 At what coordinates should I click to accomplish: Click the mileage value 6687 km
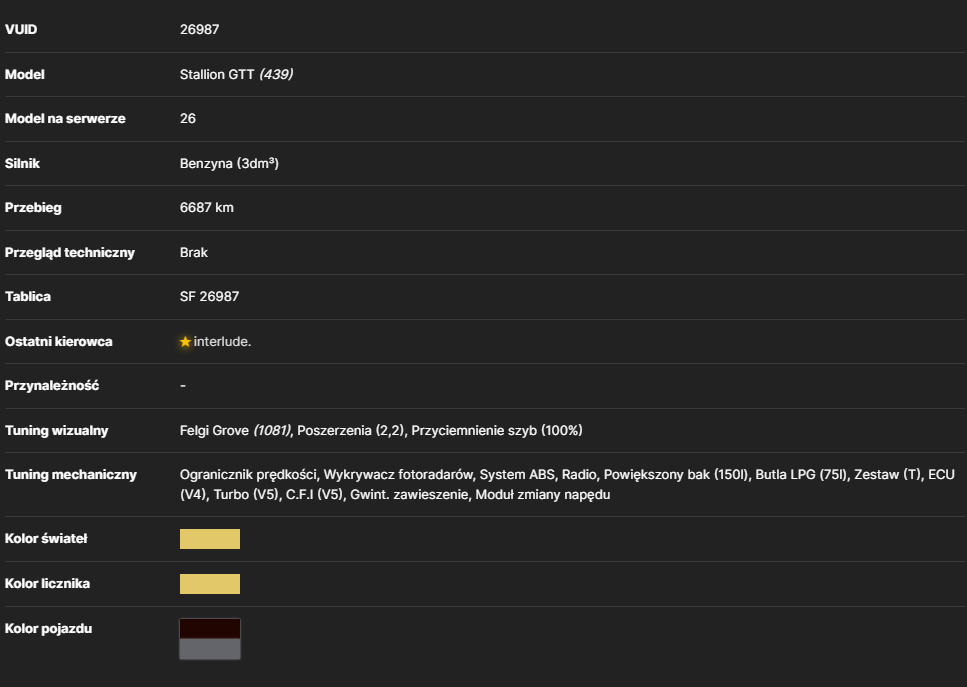[207, 208]
